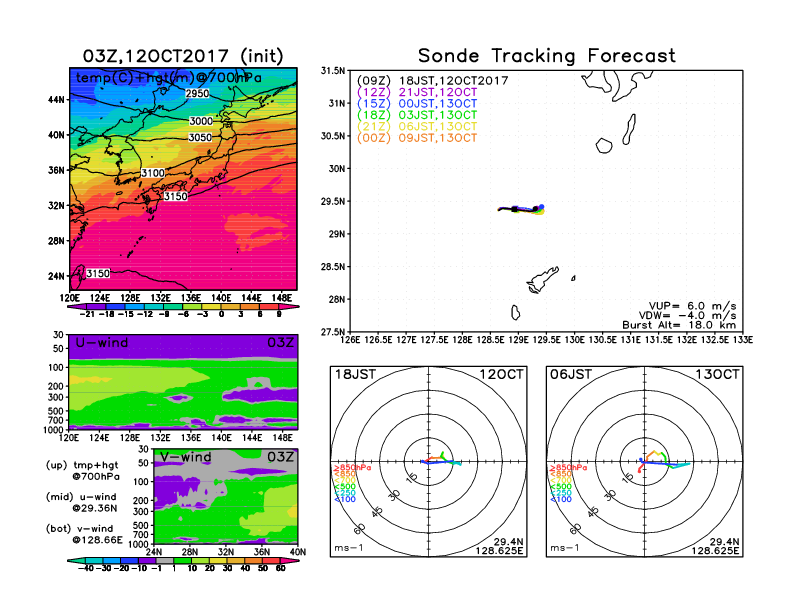This screenshot has height=612, width=792.
Task: Pick the purple swatch left of -21 on temperature colorbar
Action: click(x=76, y=307)
